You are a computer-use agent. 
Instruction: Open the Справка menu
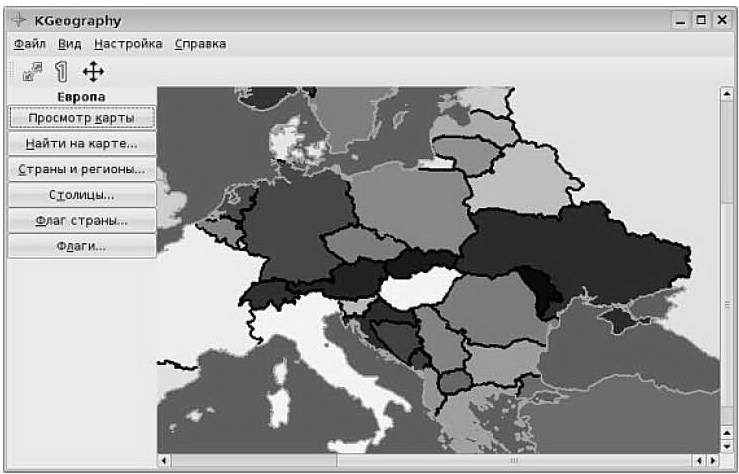coord(200,44)
